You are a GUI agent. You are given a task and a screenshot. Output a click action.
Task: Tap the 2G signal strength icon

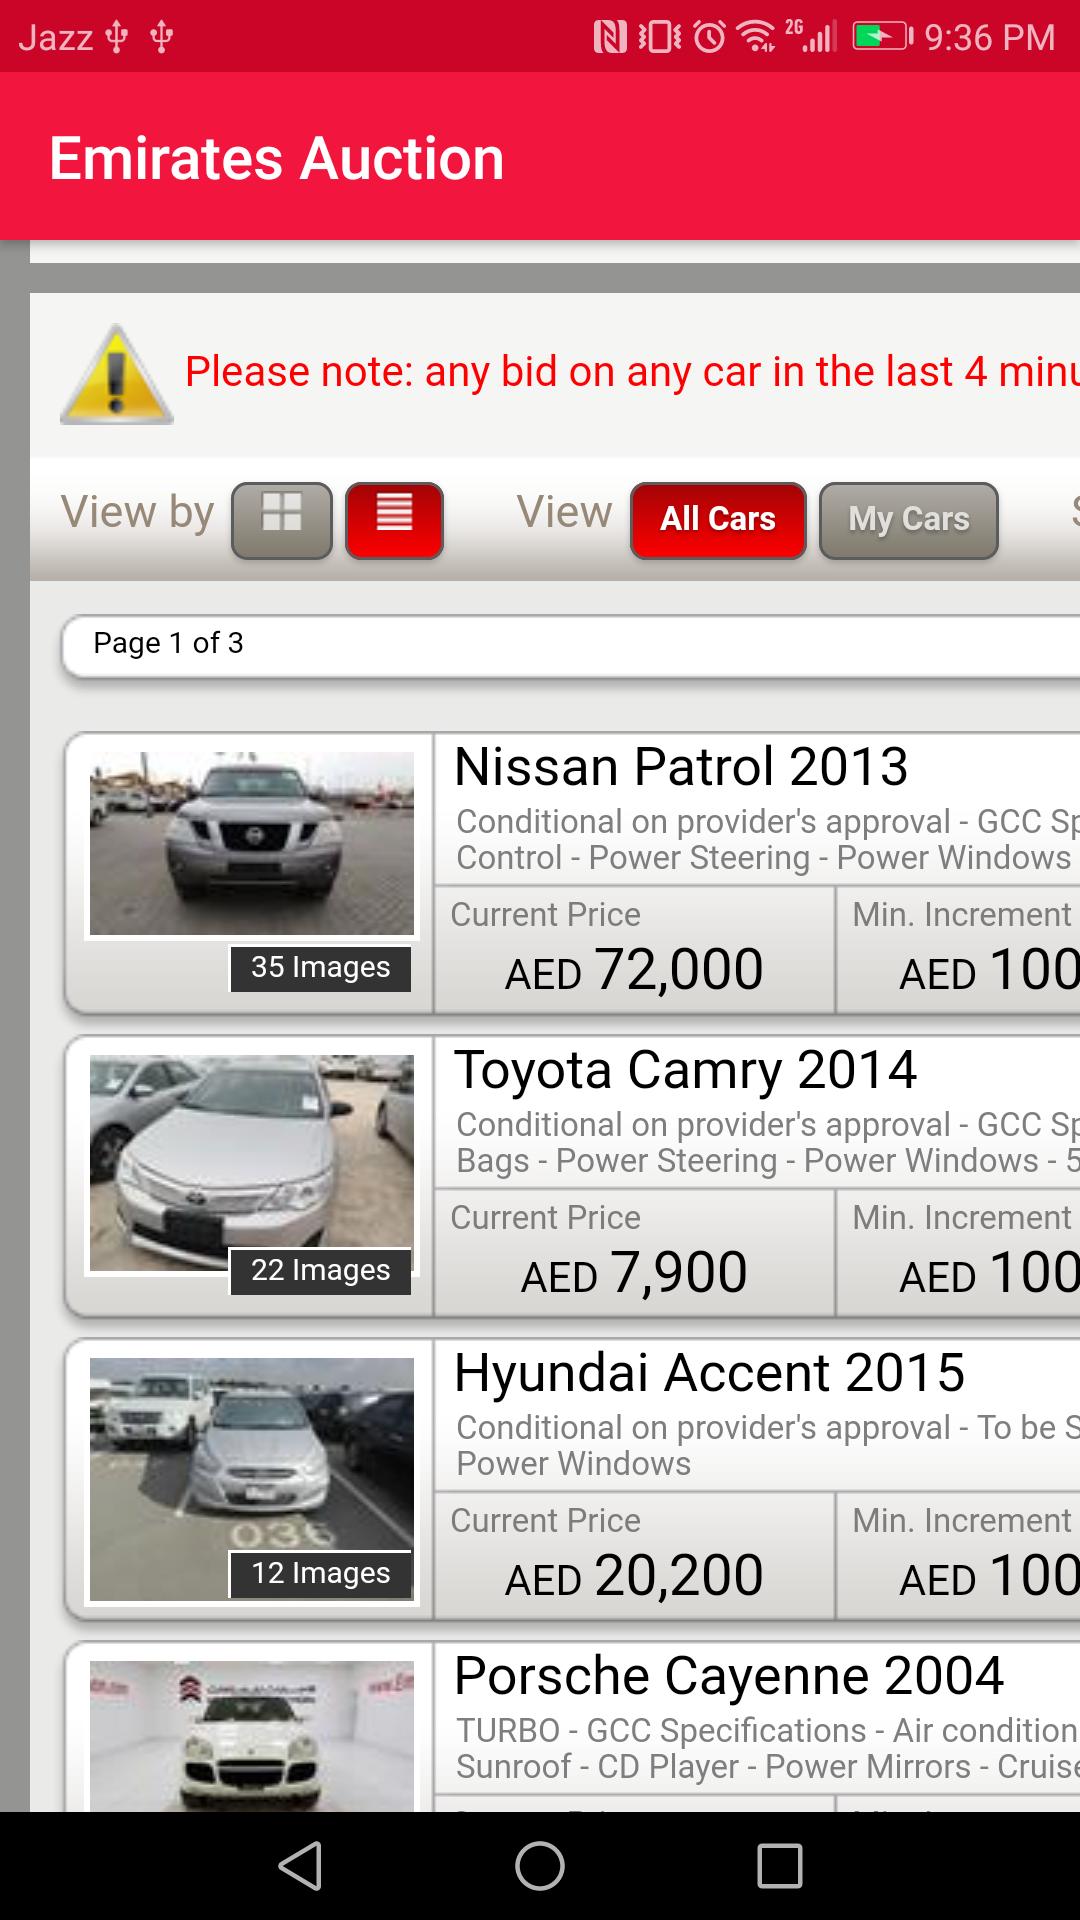[810, 35]
